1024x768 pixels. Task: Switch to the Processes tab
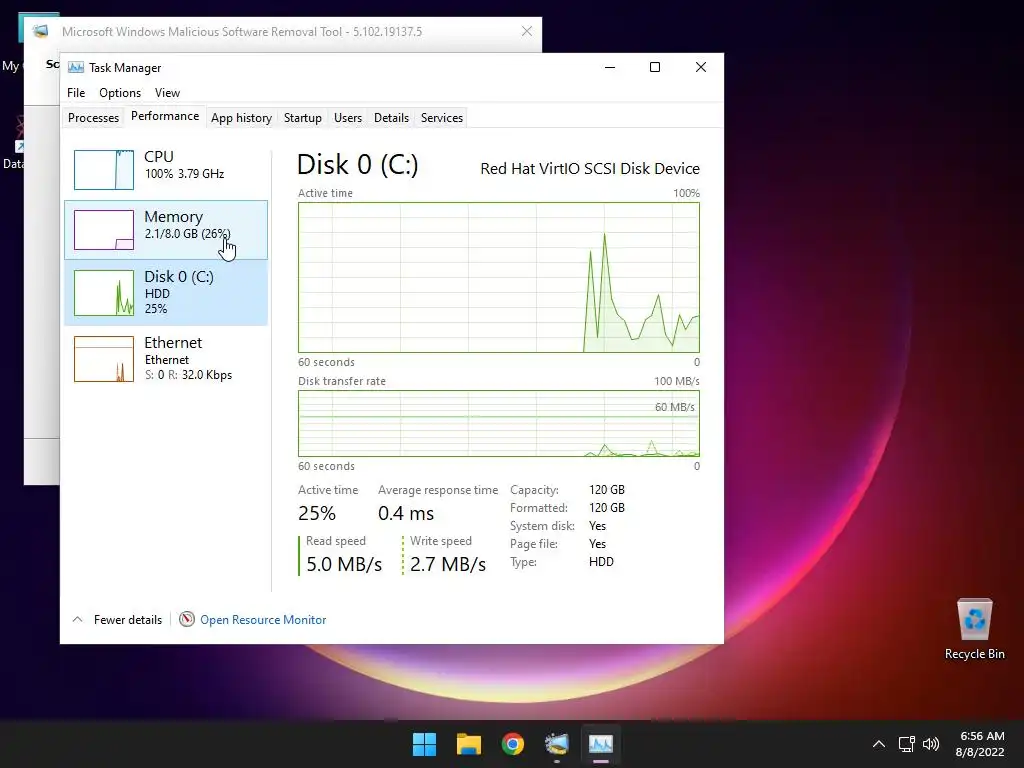tap(93, 118)
